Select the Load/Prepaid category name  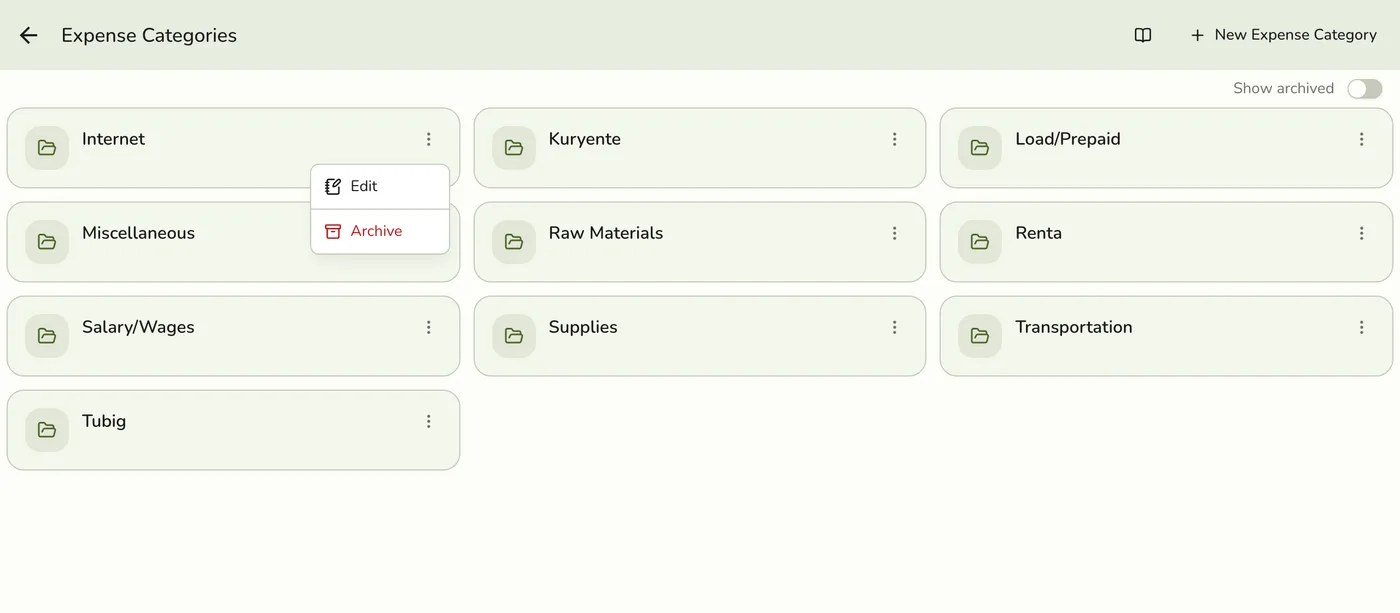point(1067,139)
